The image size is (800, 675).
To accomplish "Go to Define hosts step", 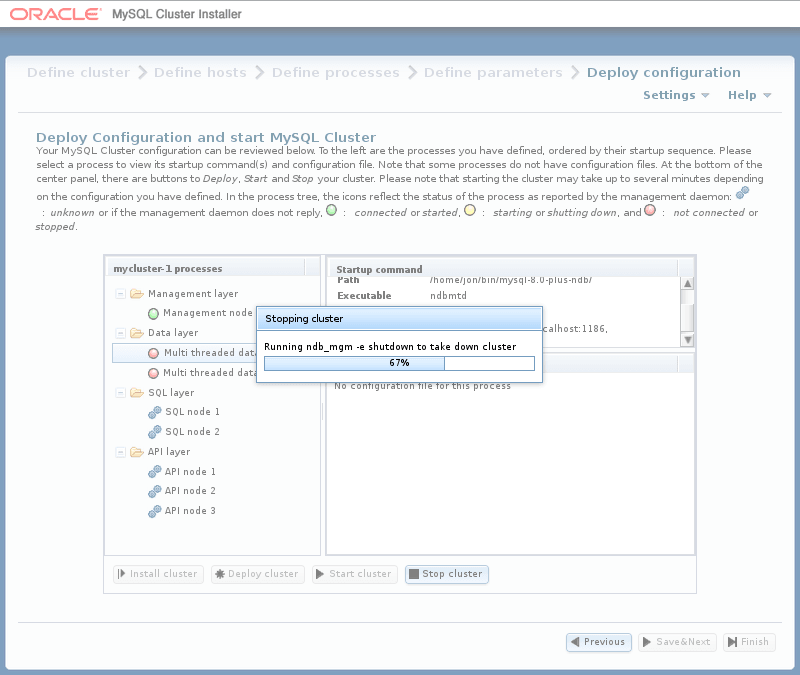I will [200, 72].
